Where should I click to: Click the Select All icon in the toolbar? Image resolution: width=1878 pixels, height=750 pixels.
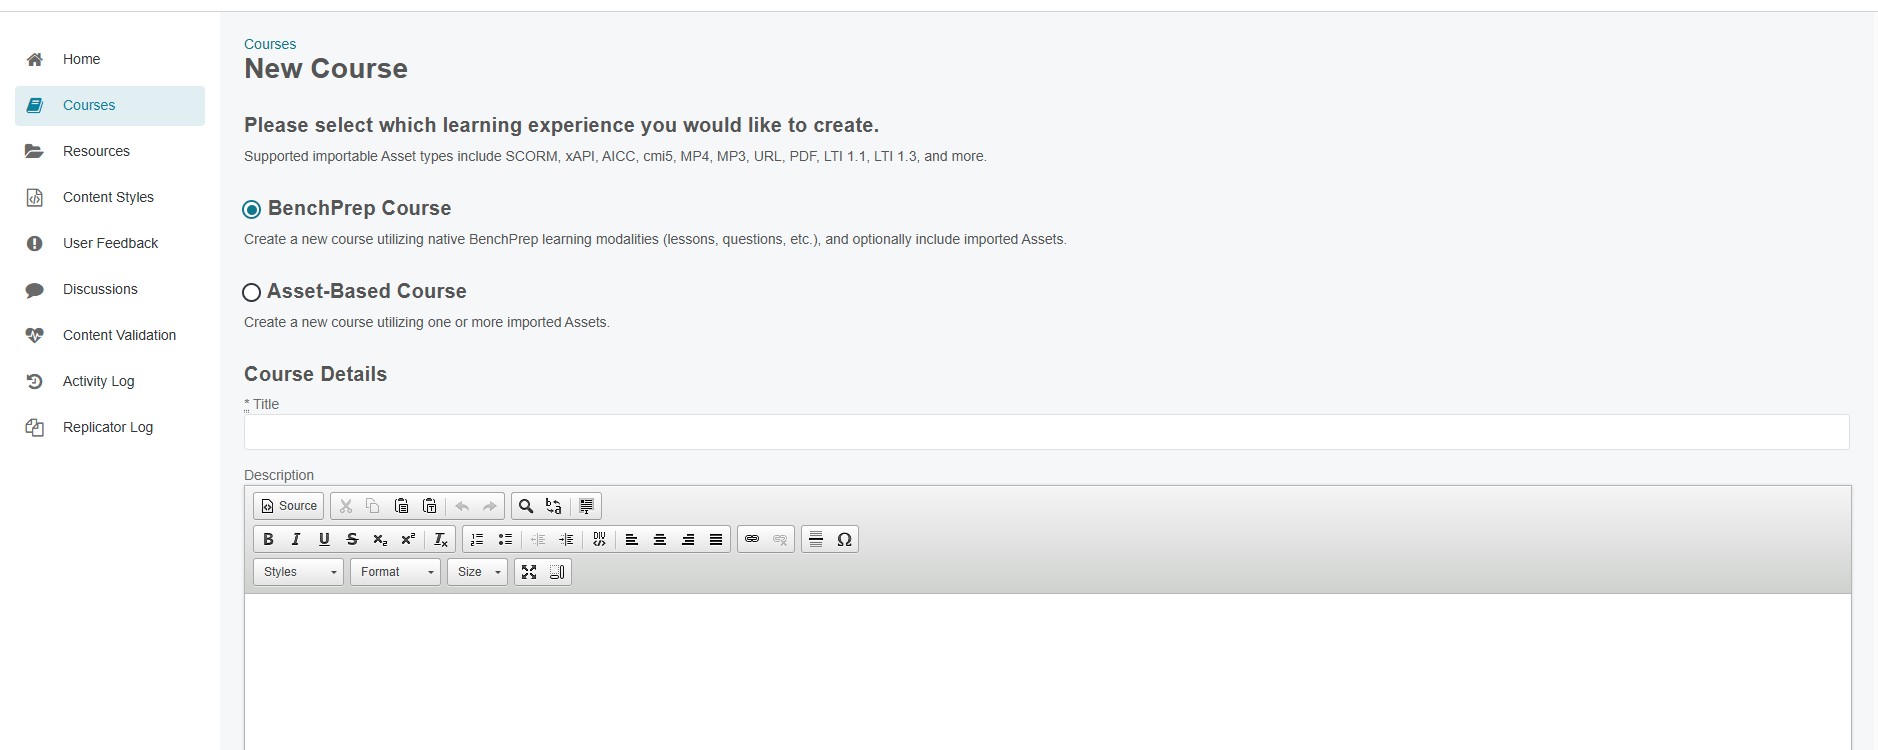(x=587, y=506)
